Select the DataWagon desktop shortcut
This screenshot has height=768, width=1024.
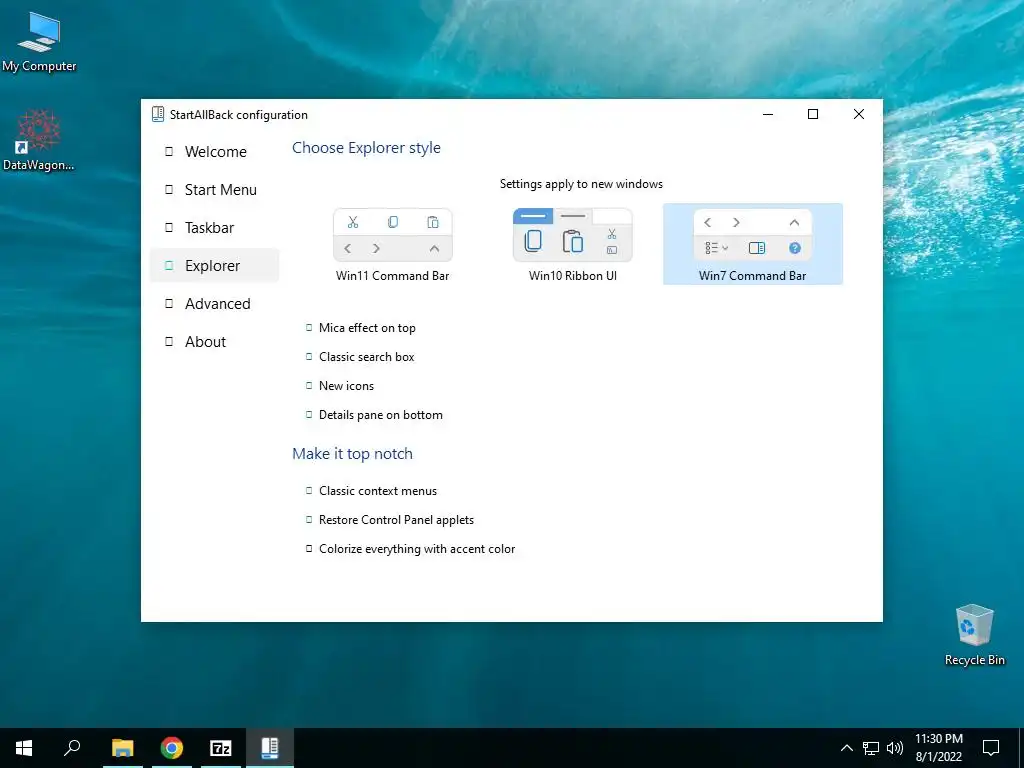point(39,140)
